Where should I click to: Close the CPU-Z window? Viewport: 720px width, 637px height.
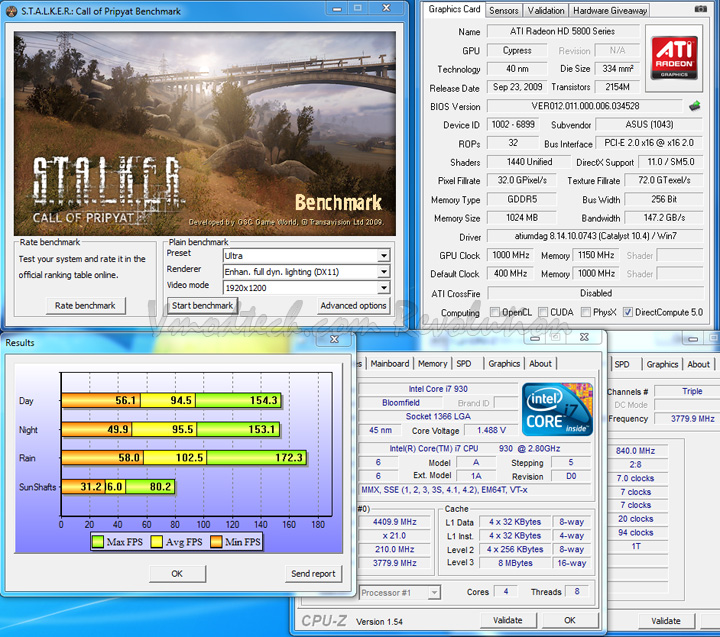pos(584,337)
